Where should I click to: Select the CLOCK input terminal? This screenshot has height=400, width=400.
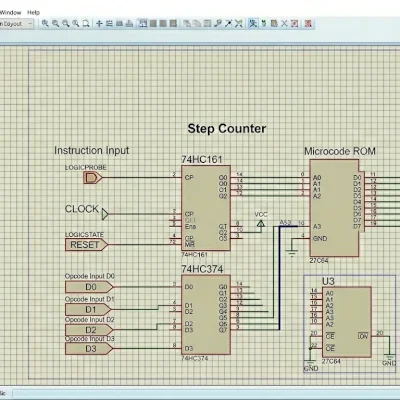tap(105, 214)
